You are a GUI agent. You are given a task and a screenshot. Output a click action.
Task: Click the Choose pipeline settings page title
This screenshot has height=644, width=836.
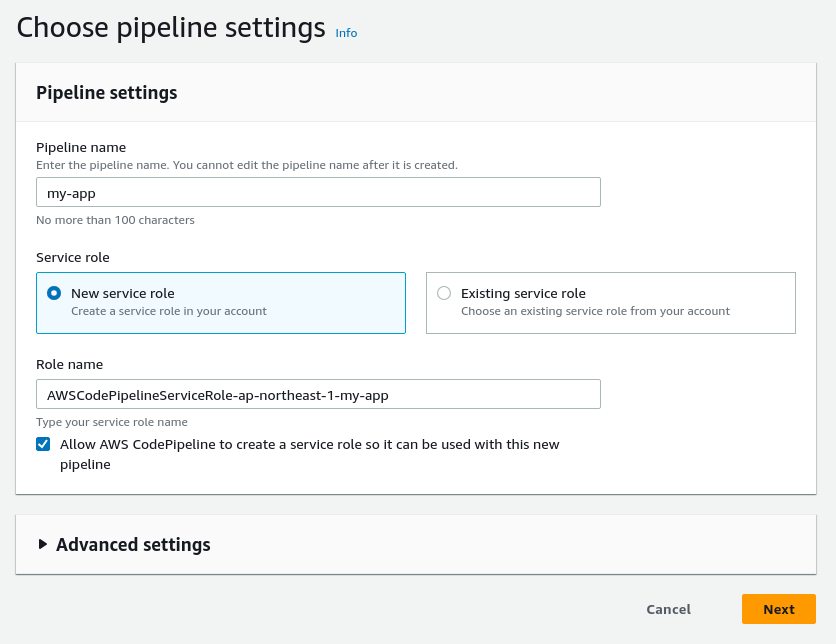click(x=171, y=28)
